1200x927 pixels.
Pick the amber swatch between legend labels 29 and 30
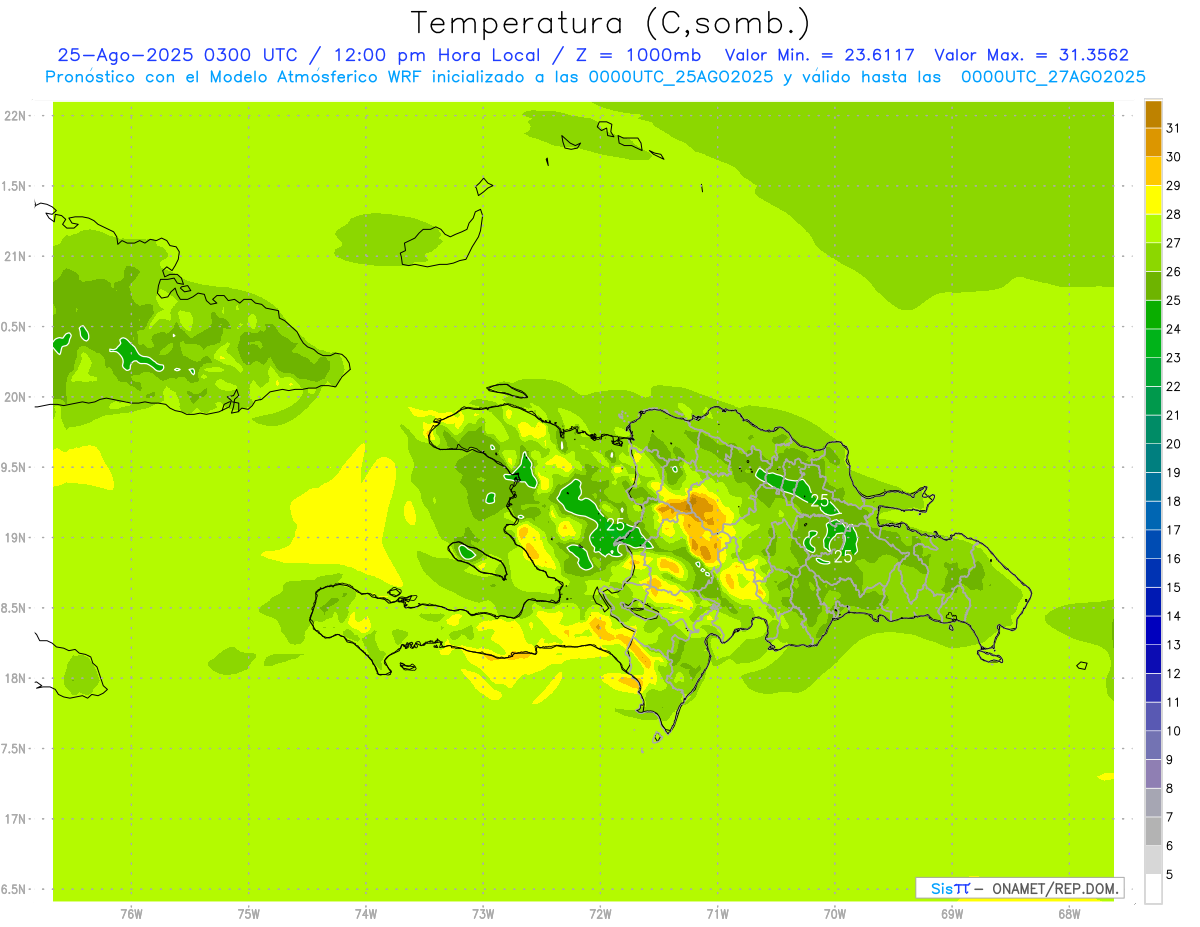pyautogui.click(x=1153, y=171)
